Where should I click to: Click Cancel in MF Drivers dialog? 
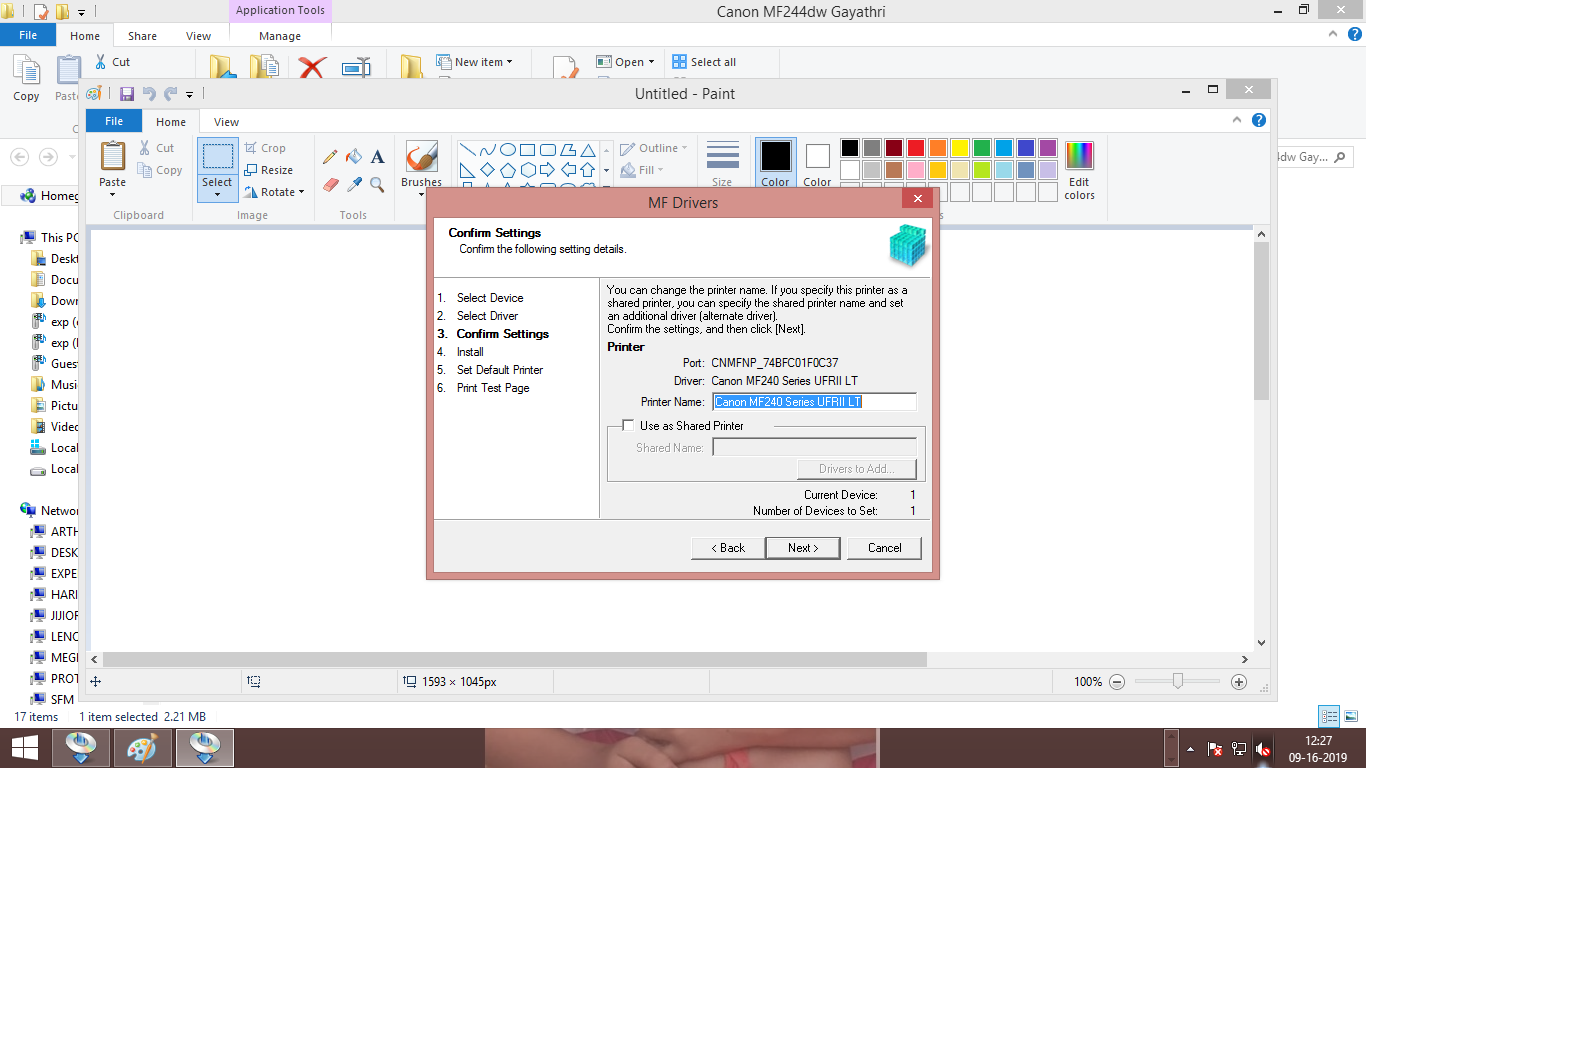(x=884, y=548)
